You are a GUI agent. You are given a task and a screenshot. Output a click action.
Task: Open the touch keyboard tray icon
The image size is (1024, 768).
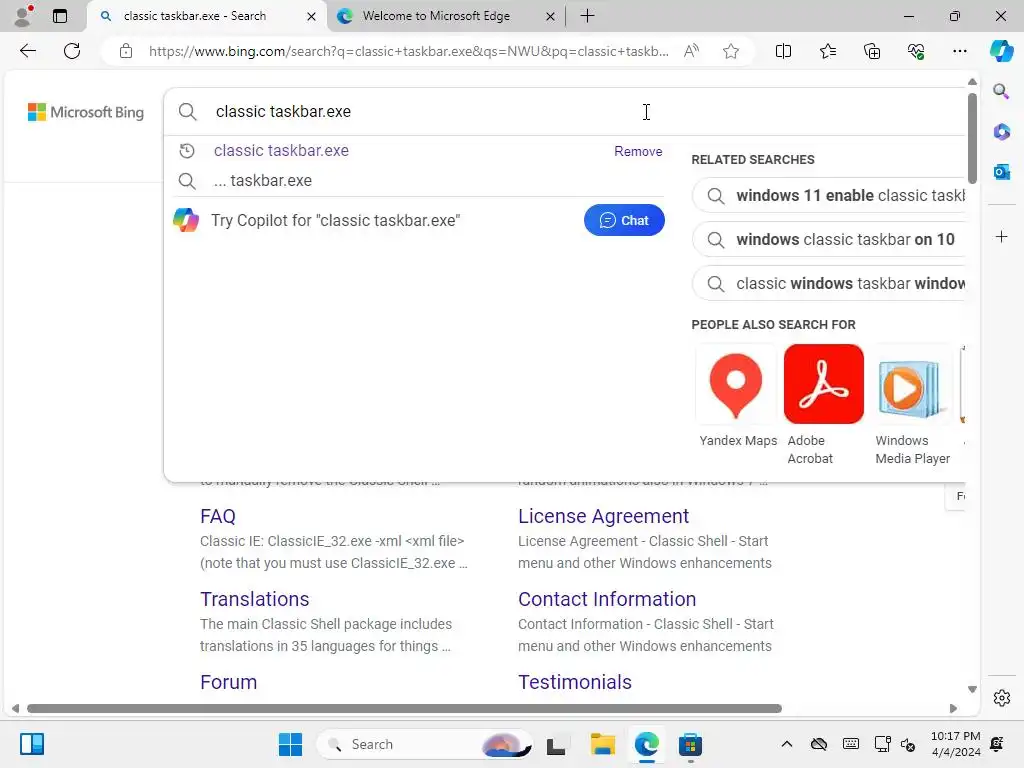851,744
